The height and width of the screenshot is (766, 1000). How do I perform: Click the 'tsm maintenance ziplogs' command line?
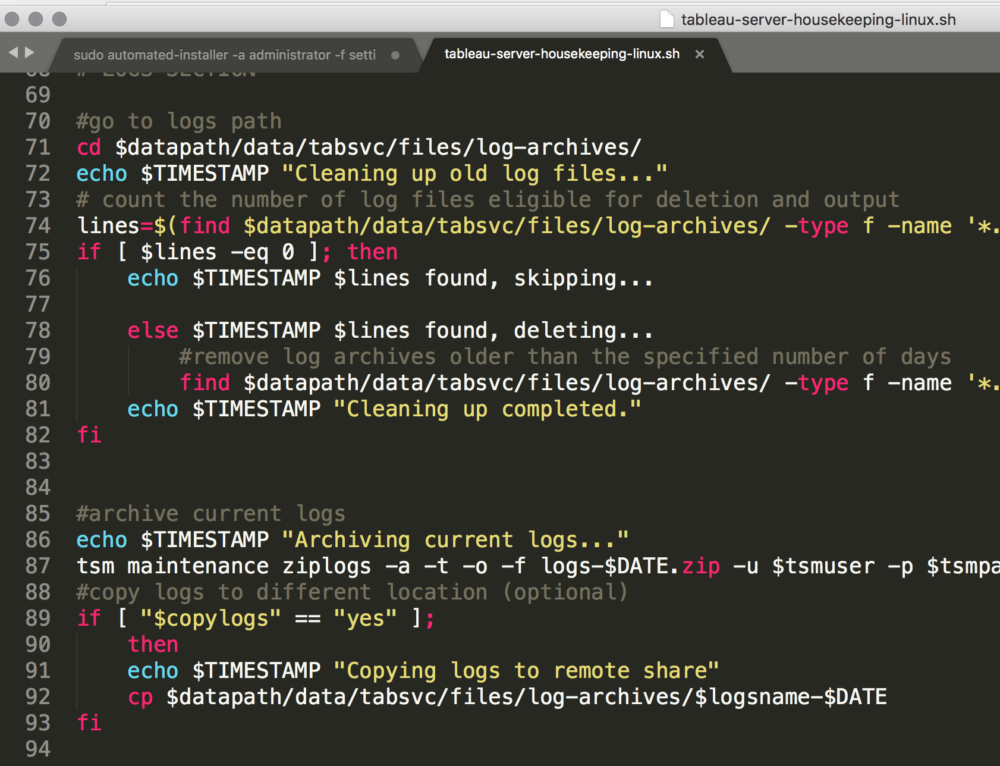pyautogui.click(x=538, y=566)
